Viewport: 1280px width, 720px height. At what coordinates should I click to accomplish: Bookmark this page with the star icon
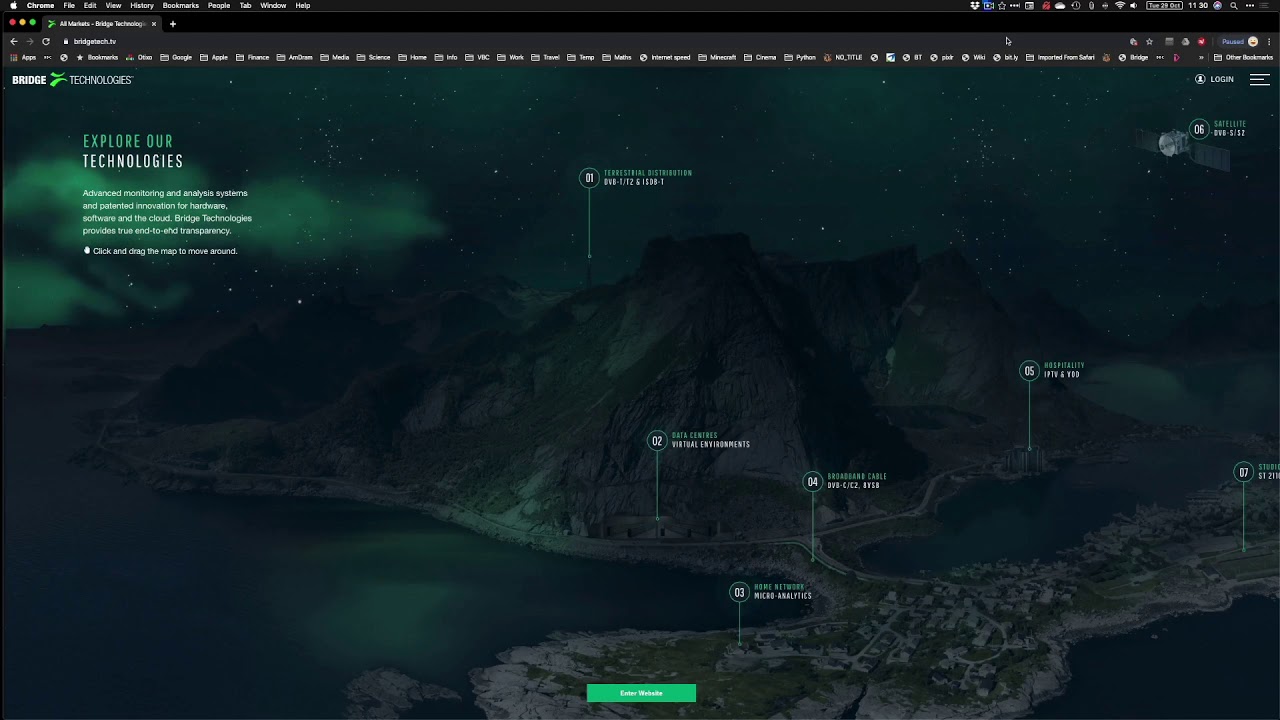1149,41
